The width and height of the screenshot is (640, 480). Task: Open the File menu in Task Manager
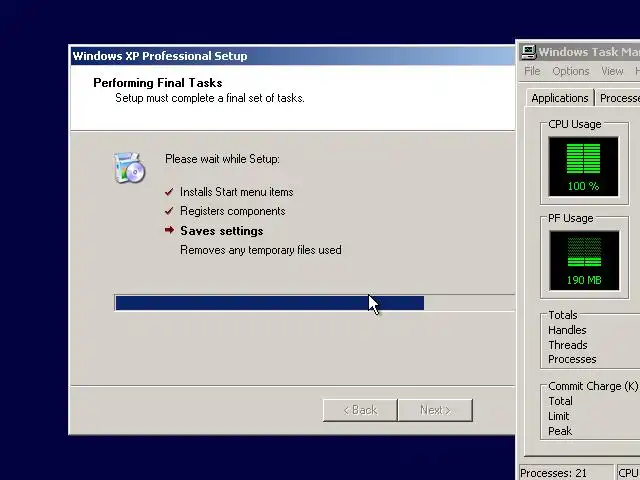pyautogui.click(x=532, y=71)
